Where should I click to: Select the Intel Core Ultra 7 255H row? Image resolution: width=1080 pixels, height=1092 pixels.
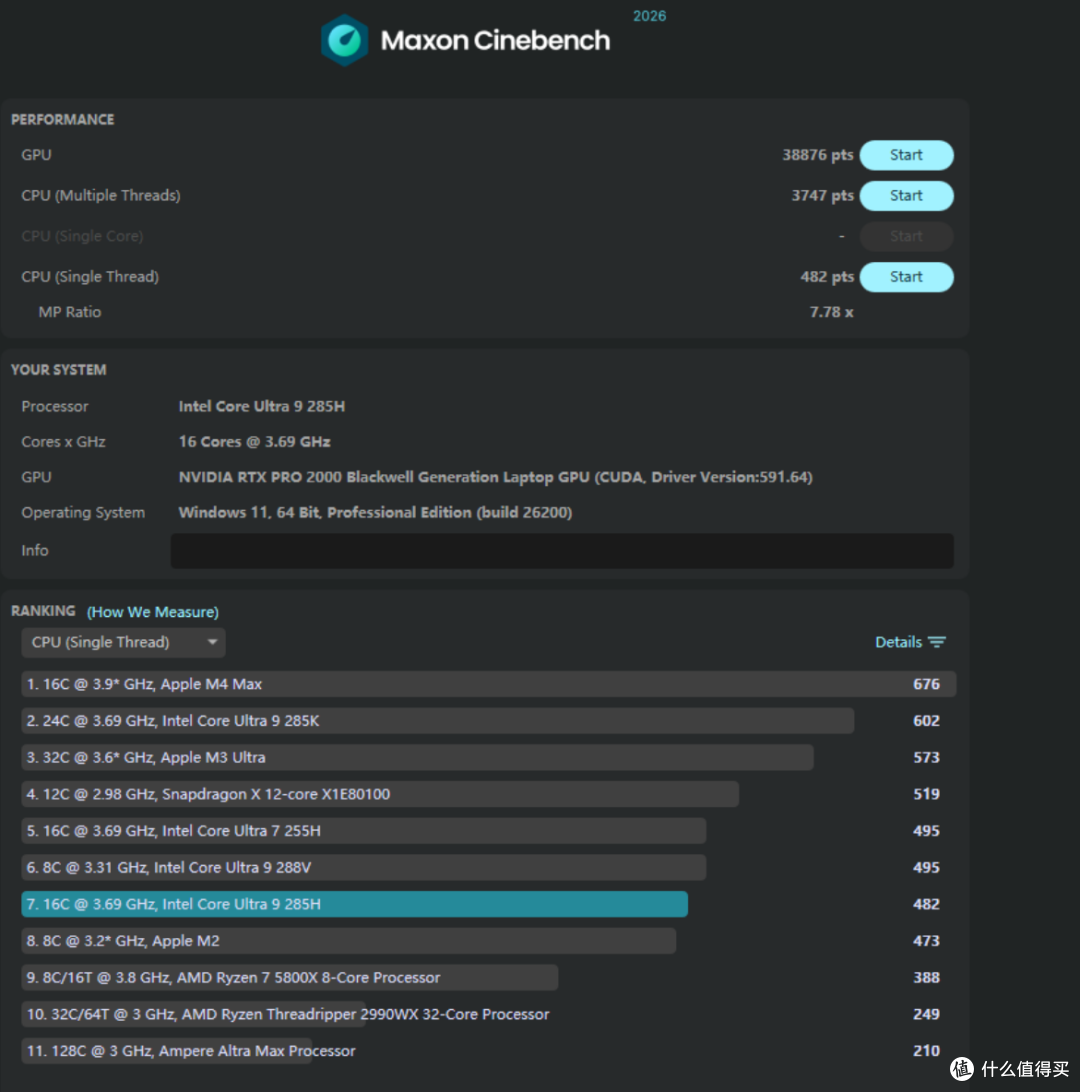tap(488, 831)
